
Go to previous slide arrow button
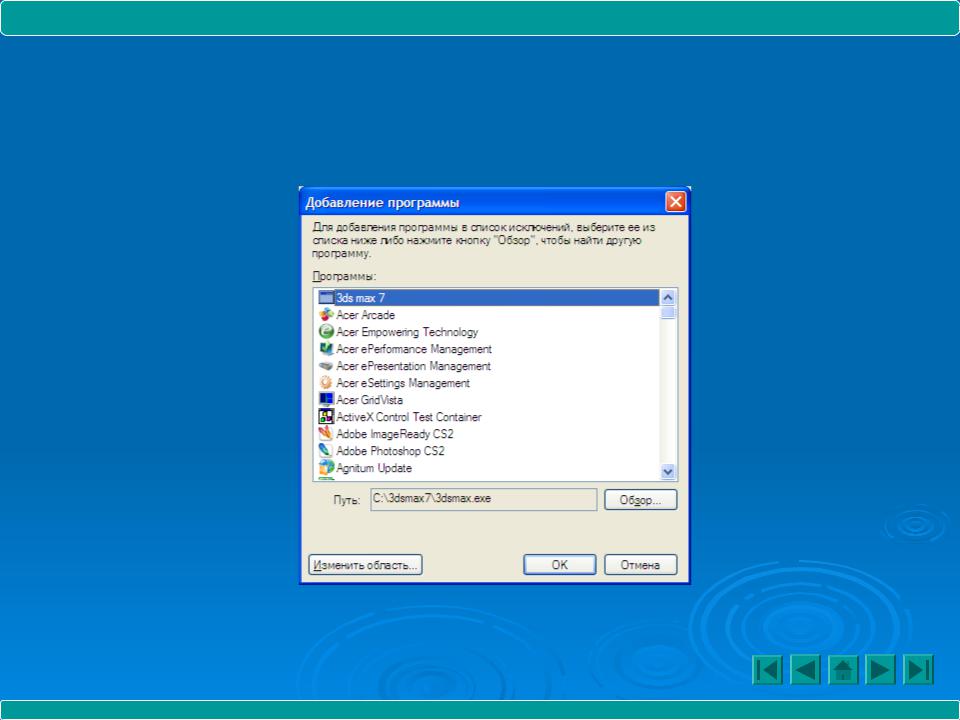pyautogui.click(x=805, y=669)
